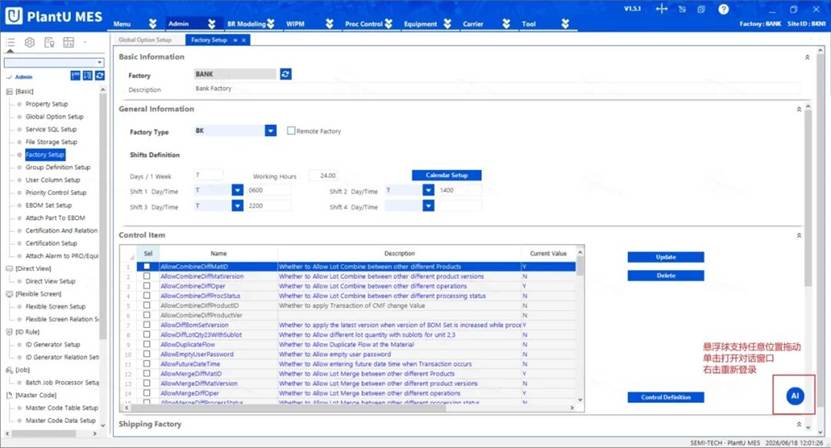Viewport: 831px width, 448px height.
Task: Check the Sel box for AllowCombineDiffProcStatus
Action: [147, 296]
